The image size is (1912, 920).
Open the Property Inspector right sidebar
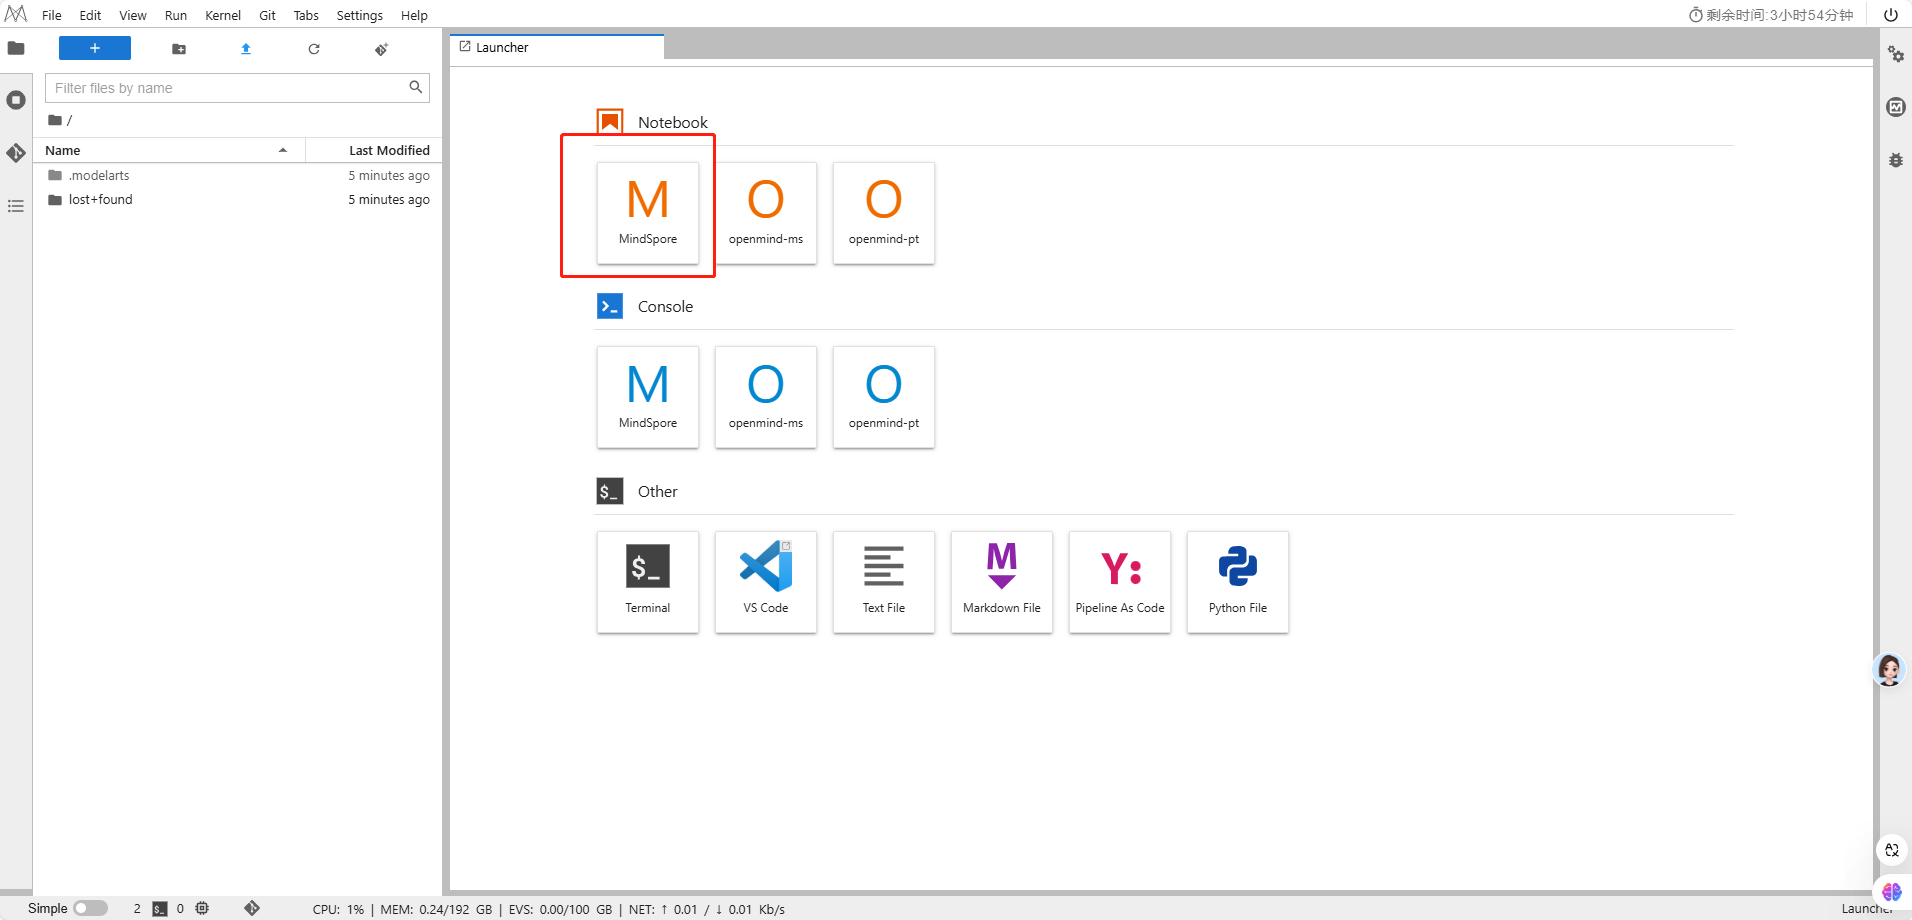point(1896,54)
